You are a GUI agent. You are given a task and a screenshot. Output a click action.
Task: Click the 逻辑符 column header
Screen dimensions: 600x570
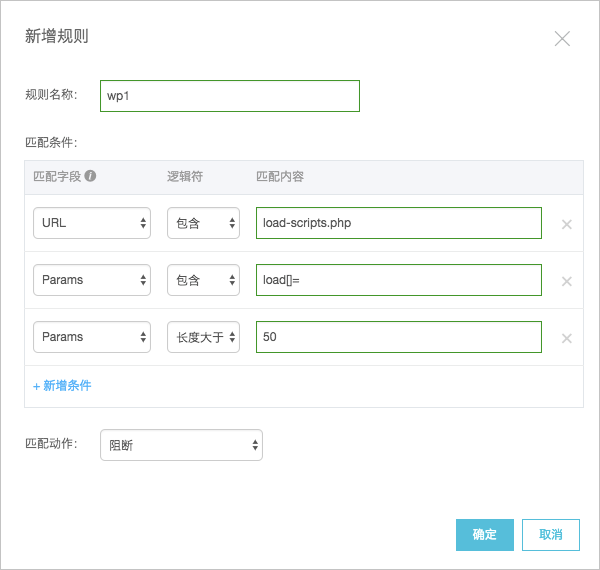185,176
